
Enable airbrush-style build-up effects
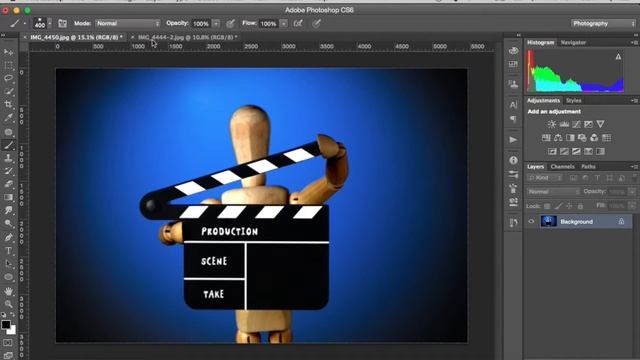(x=298, y=24)
